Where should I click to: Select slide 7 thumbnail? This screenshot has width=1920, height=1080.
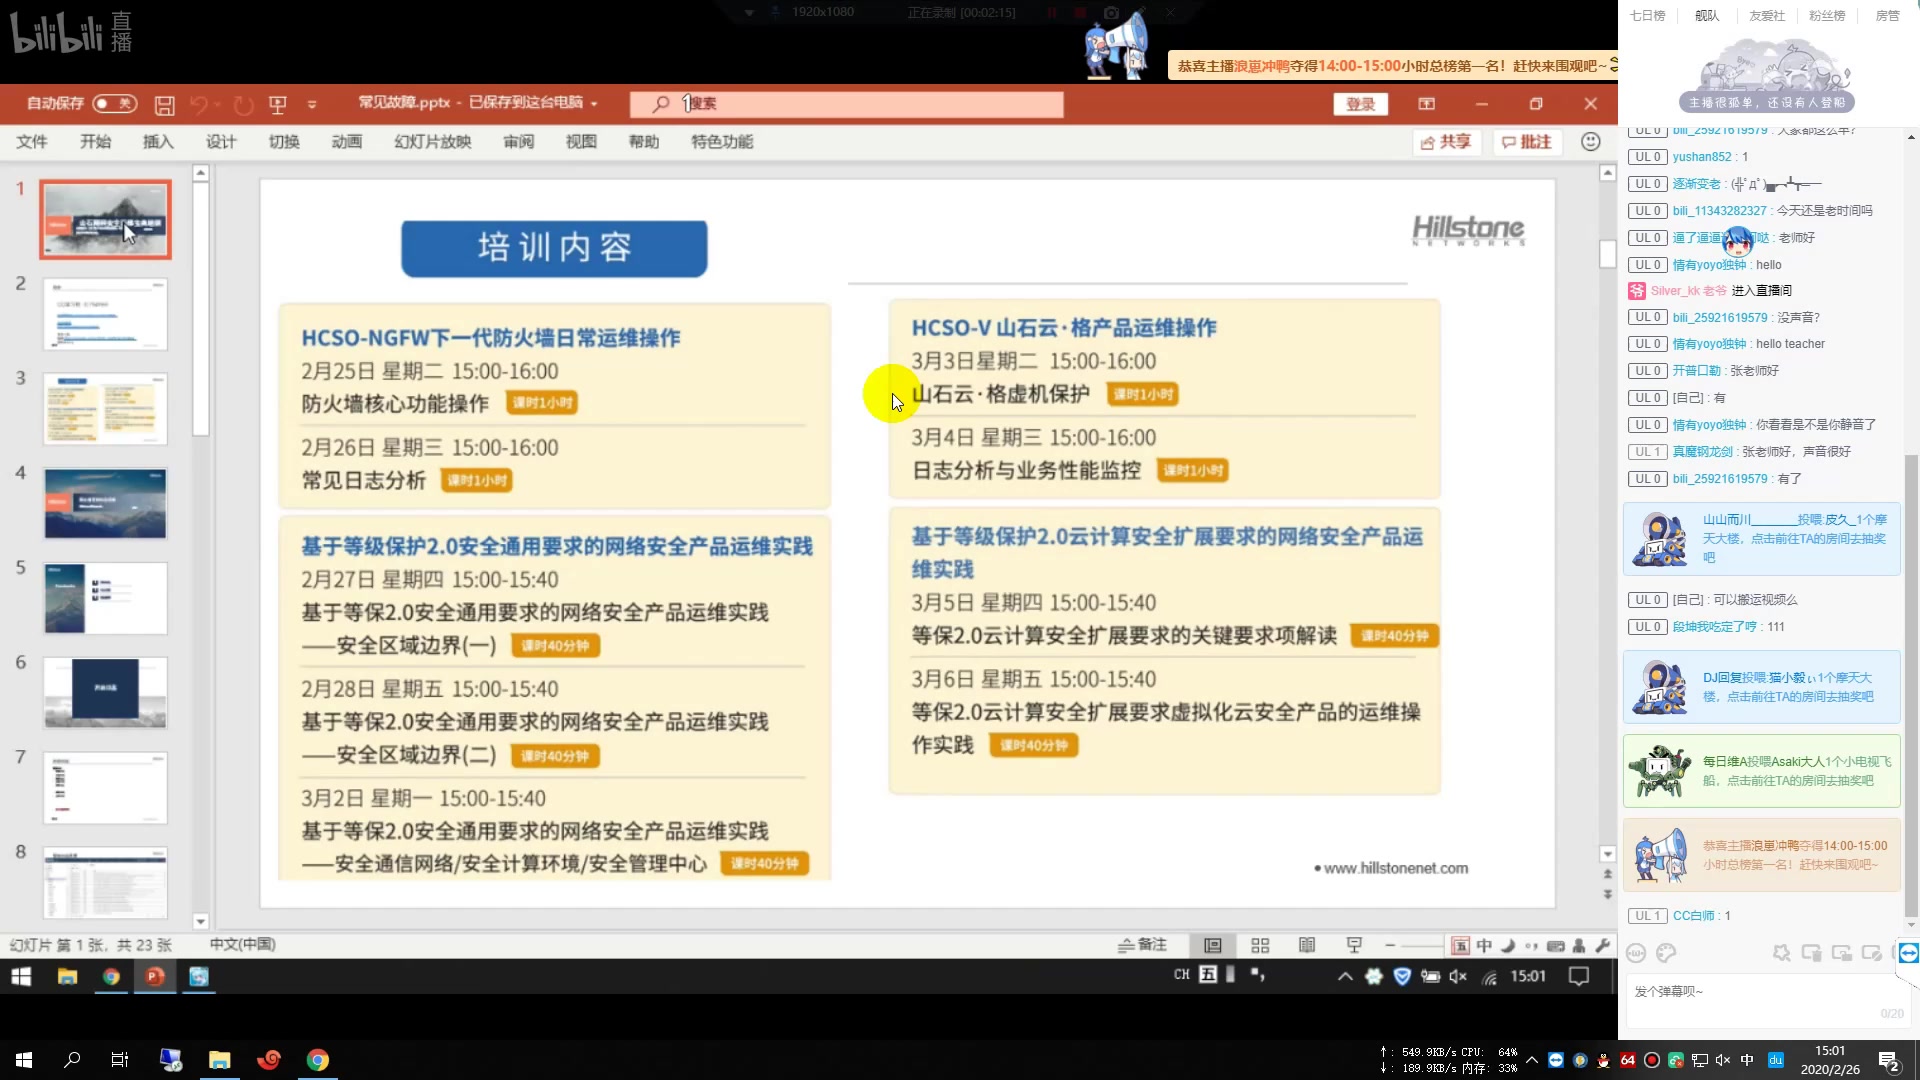click(x=105, y=788)
